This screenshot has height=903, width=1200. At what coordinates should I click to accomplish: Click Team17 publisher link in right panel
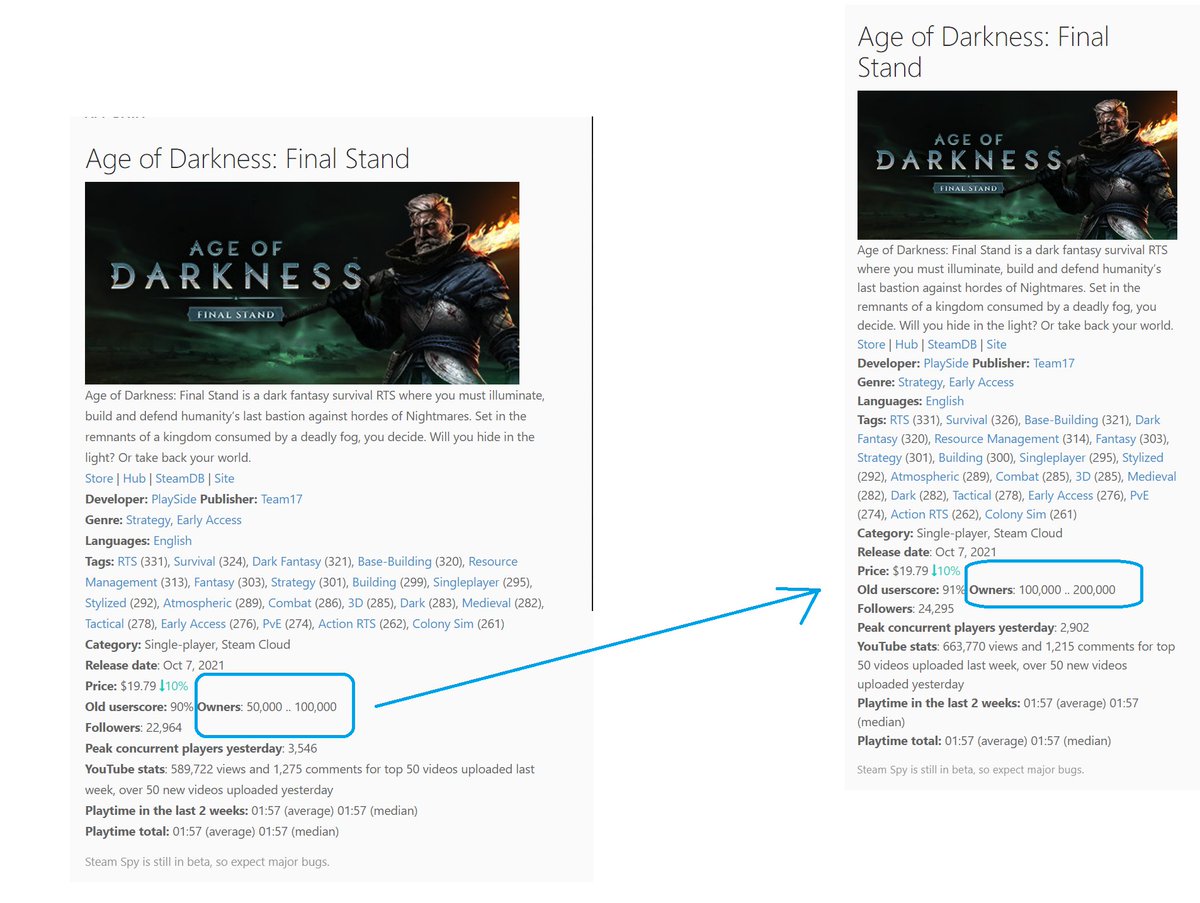click(1054, 363)
